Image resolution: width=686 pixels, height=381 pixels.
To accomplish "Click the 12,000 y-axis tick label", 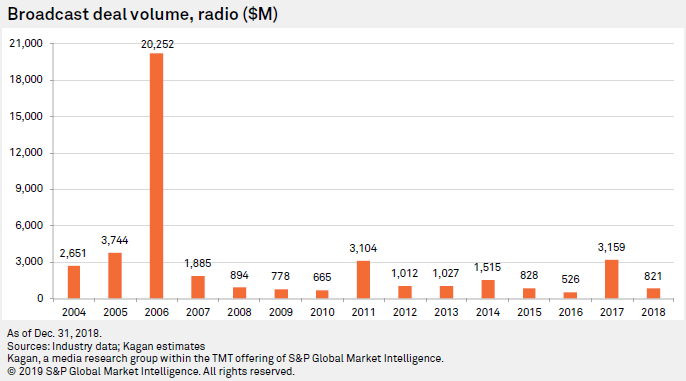I will [26, 153].
